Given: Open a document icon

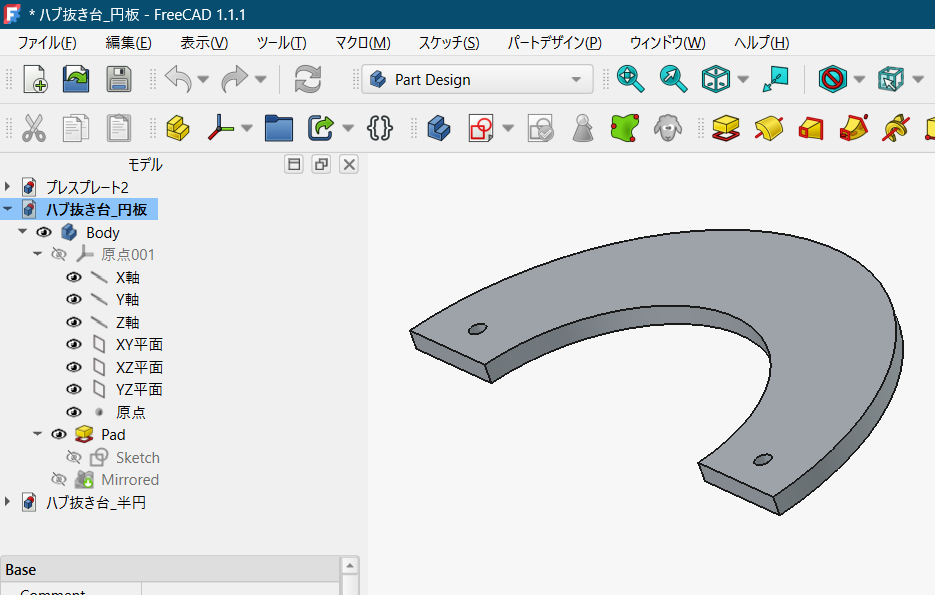Looking at the screenshot, I should click(76, 79).
